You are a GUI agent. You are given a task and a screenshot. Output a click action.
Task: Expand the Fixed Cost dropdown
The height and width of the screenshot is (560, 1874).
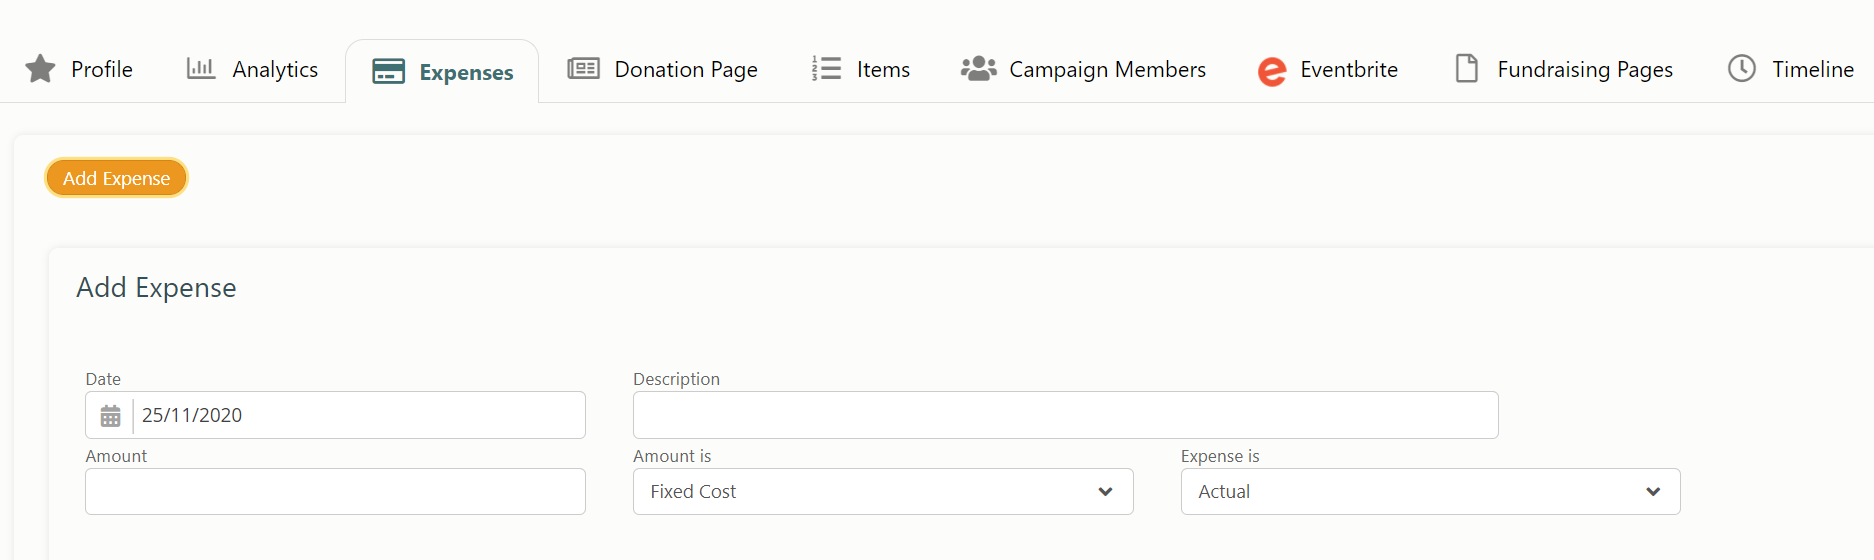click(883, 491)
